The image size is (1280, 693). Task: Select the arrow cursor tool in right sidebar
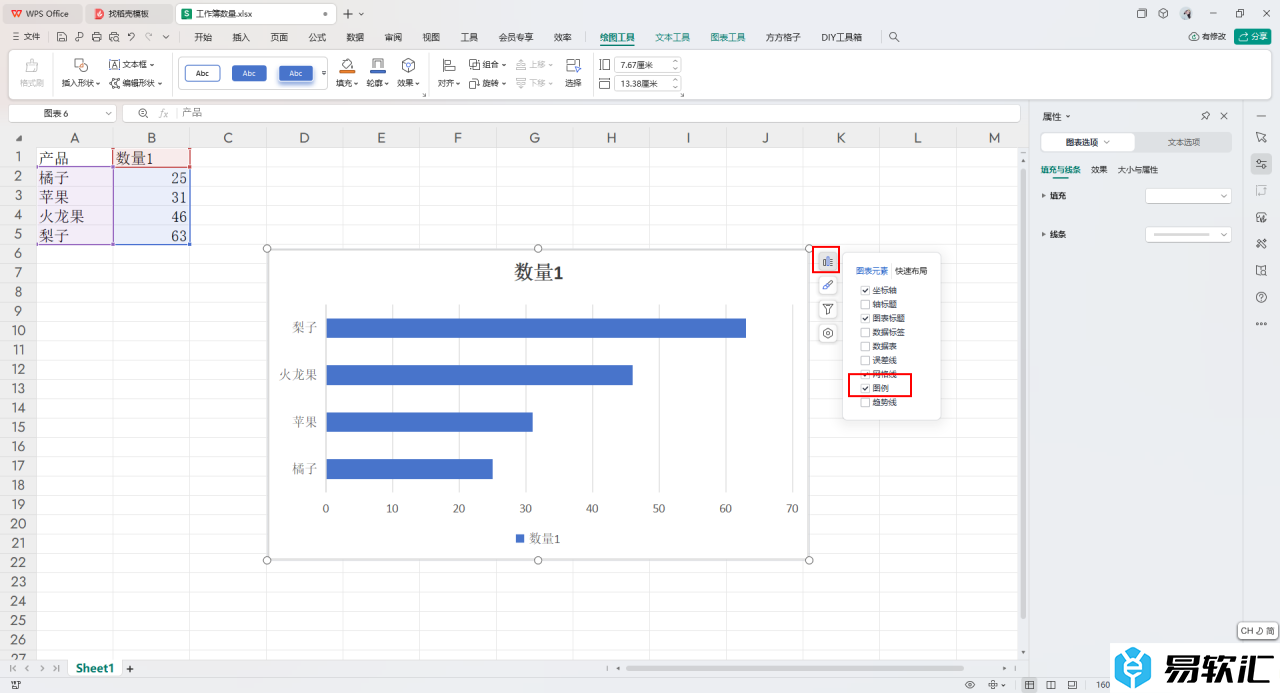coord(1261,136)
